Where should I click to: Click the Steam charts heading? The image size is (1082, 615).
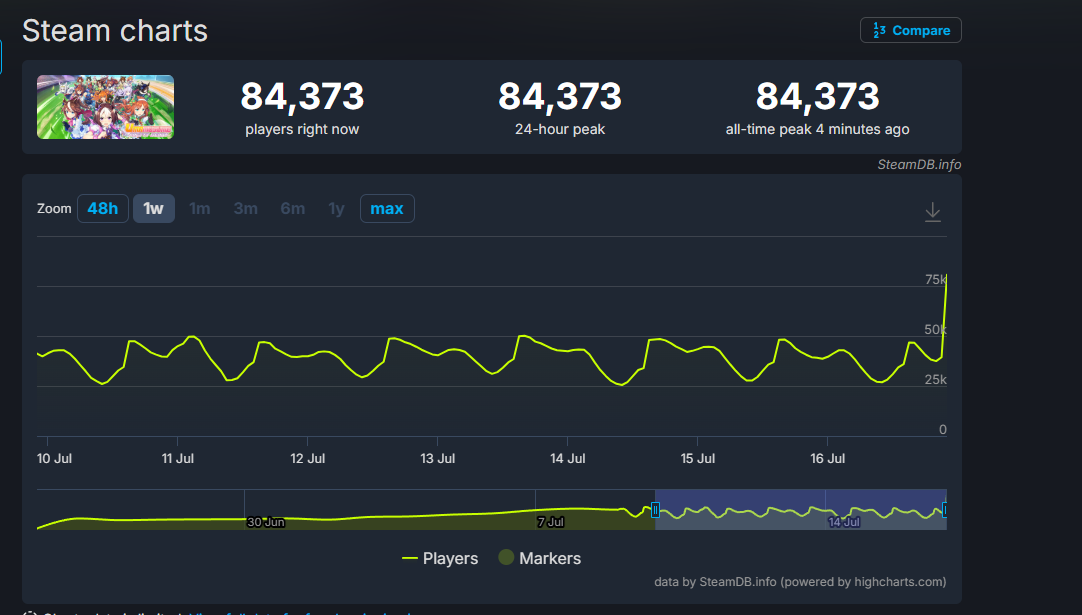point(115,31)
